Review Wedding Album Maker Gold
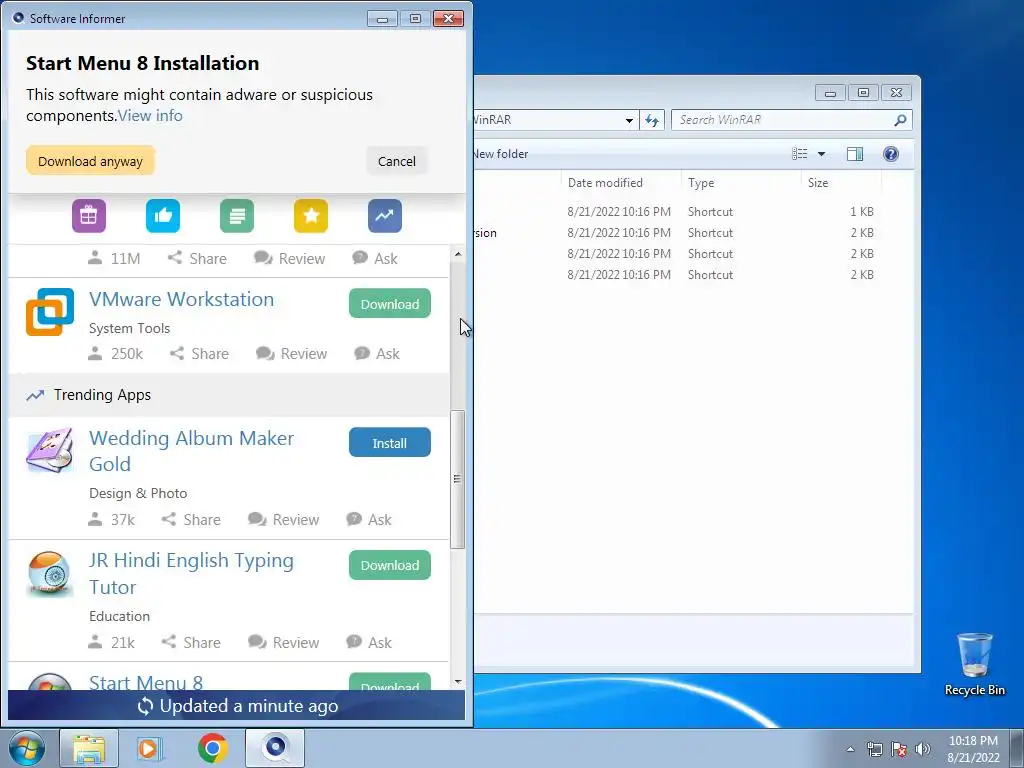 (x=283, y=520)
